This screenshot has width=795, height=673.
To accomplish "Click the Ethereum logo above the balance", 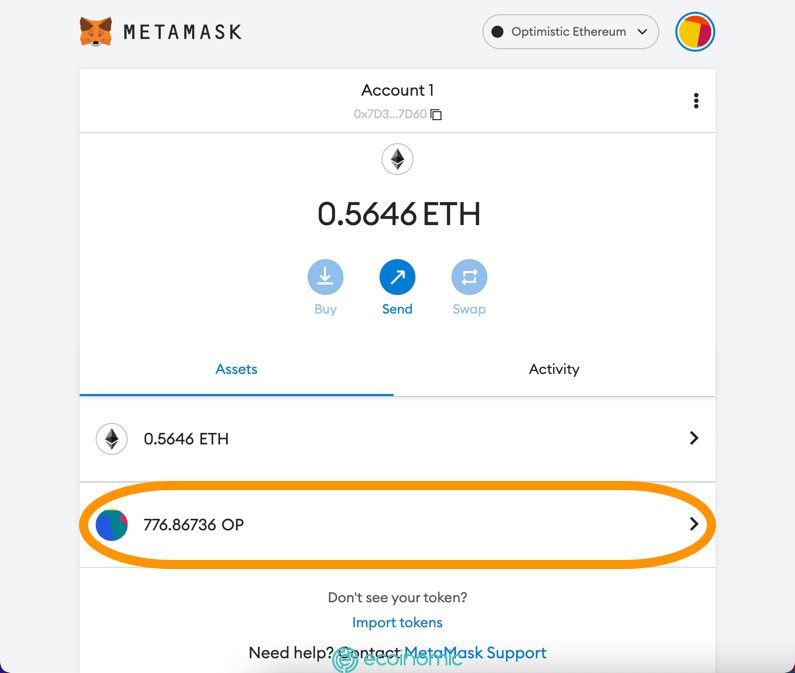I will click(x=397, y=159).
